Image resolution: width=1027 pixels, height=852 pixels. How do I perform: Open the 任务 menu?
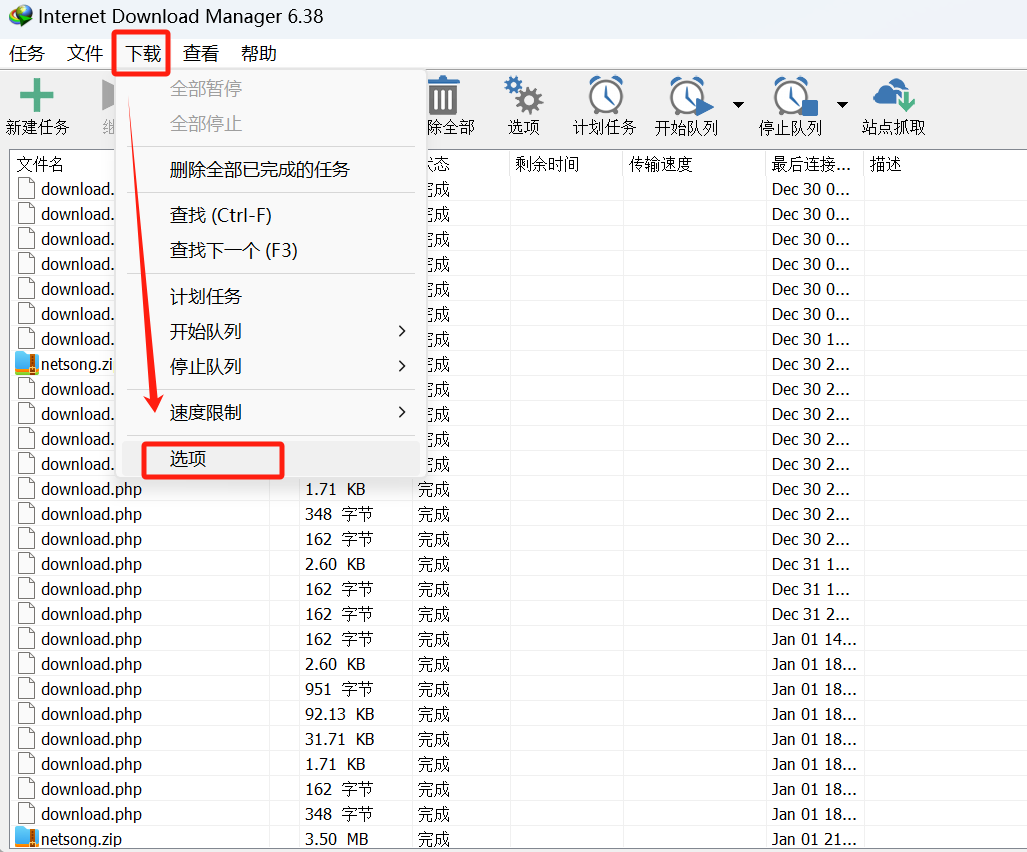pyautogui.click(x=27, y=54)
